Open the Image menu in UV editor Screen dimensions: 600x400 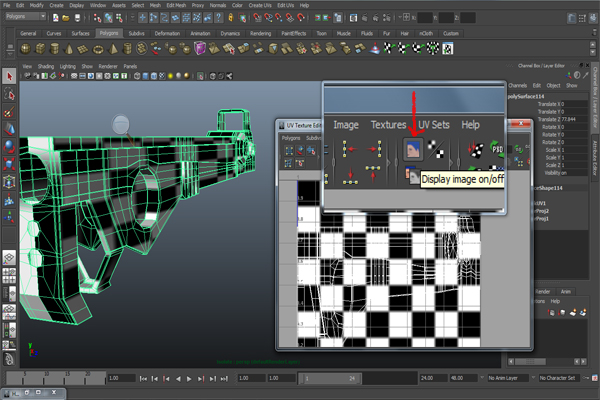[x=346, y=125]
